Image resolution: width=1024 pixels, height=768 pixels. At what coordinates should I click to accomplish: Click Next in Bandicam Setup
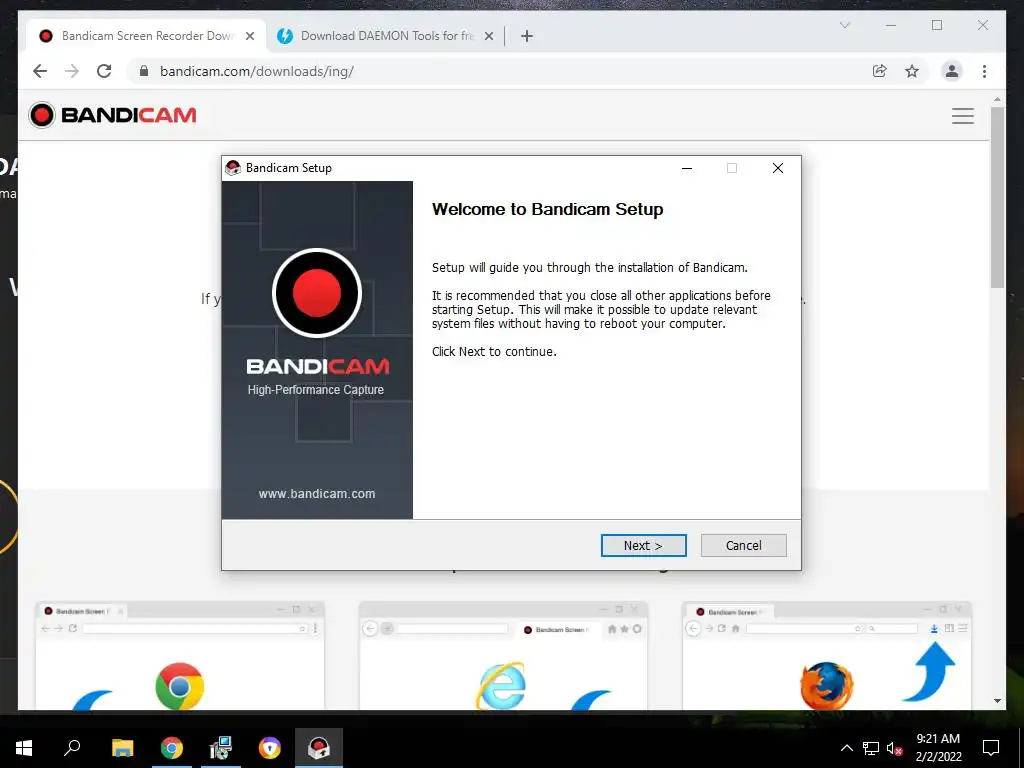(x=643, y=545)
